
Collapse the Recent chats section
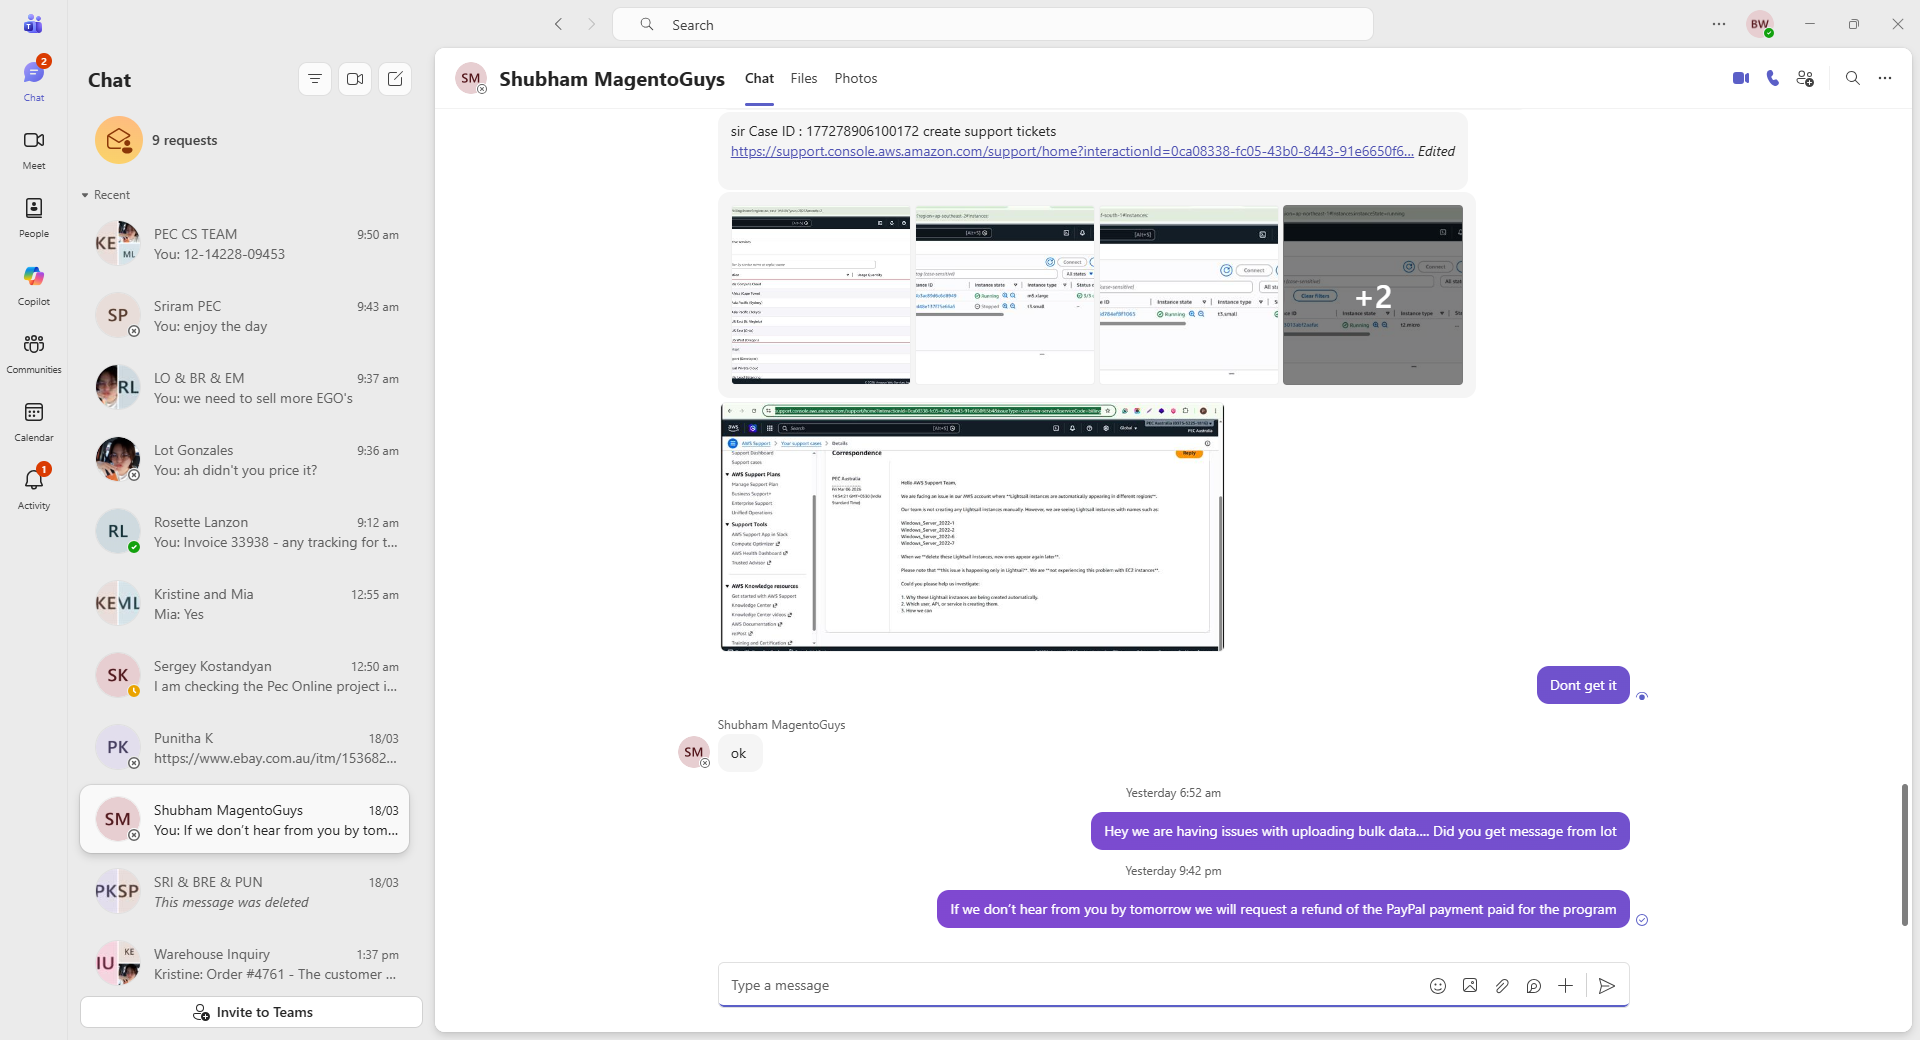86,195
